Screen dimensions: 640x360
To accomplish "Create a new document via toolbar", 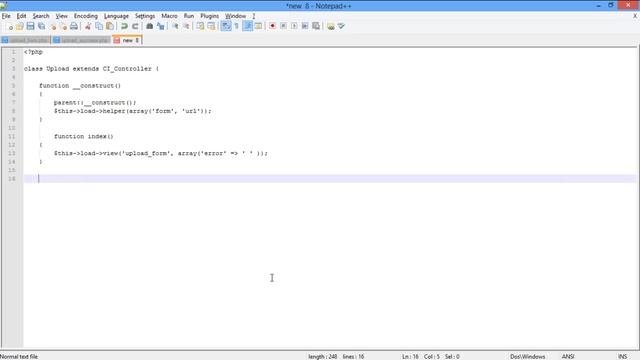I will point(9,26).
